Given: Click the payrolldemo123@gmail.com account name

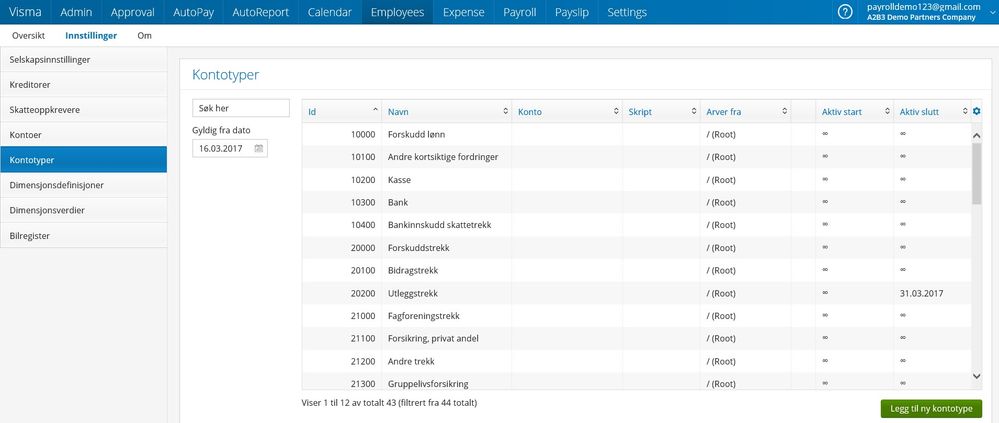Looking at the screenshot, I should pos(924,6).
